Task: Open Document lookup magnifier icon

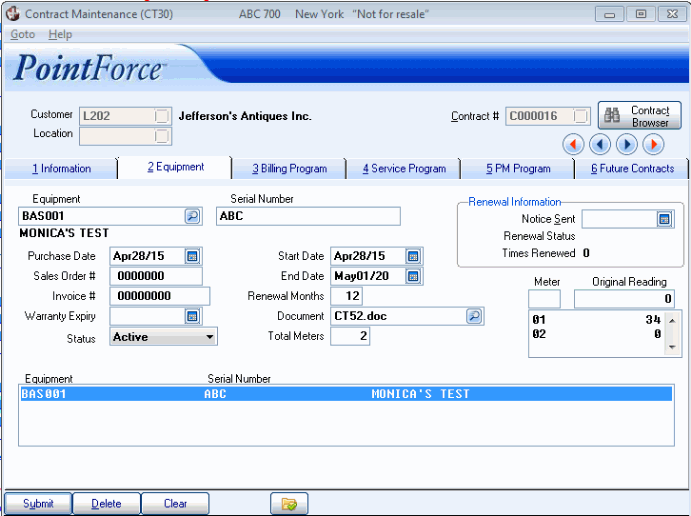Action: (x=474, y=316)
